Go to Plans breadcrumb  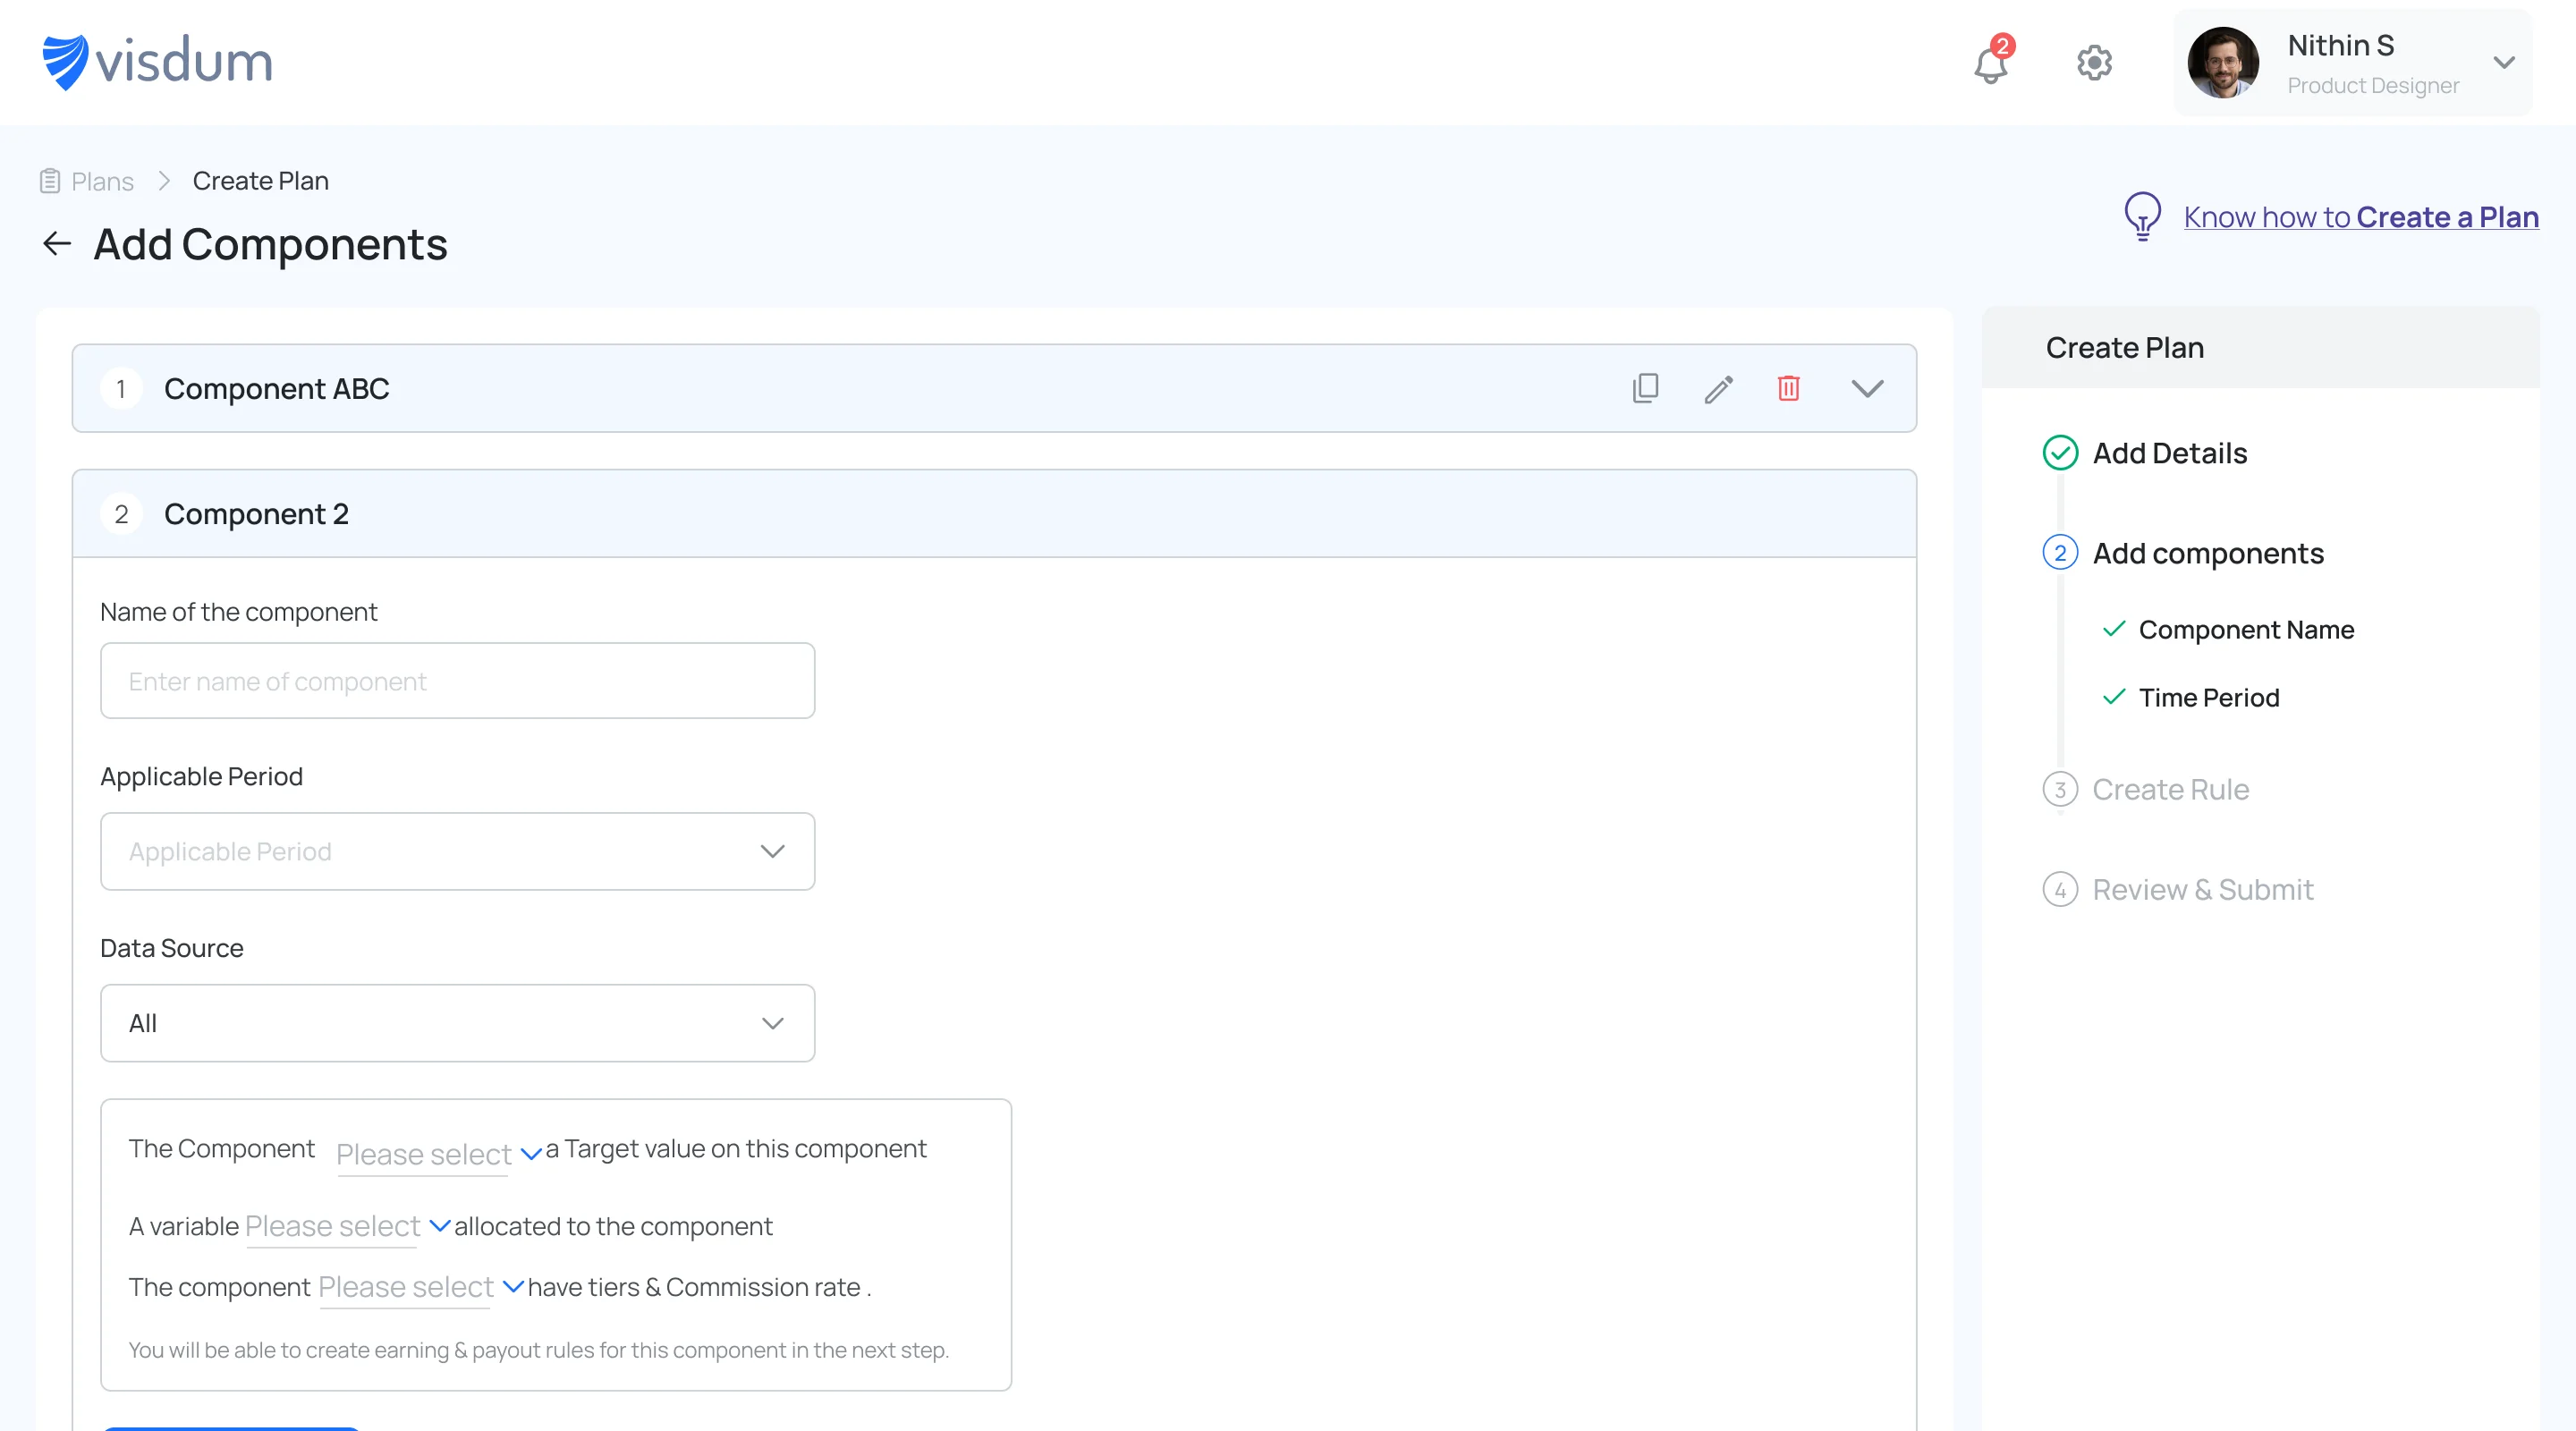pos(102,181)
